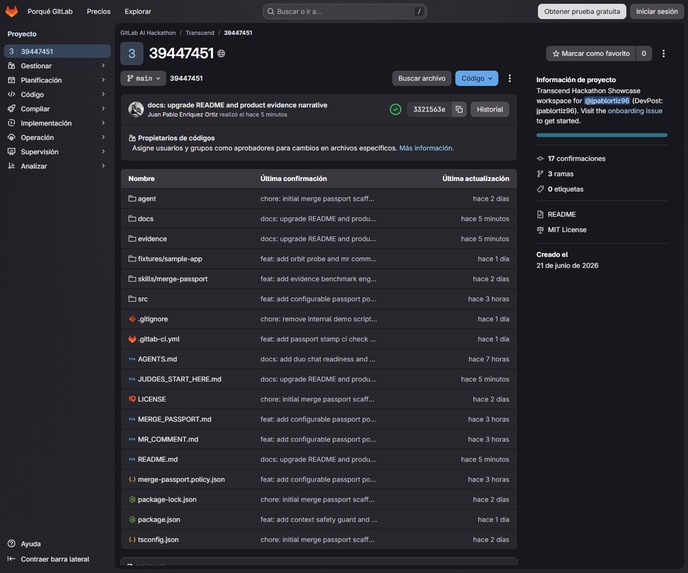Click Historial button
This screenshot has height=573, width=688.
(490, 109)
